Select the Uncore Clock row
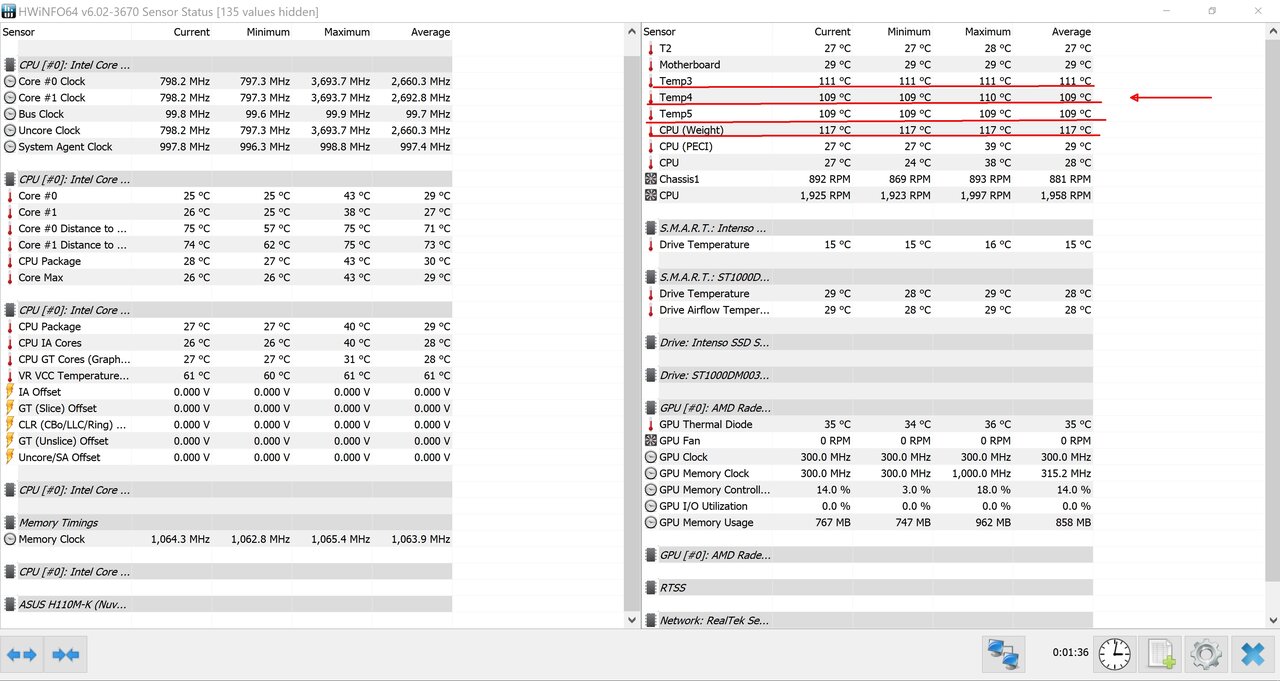 226,130
